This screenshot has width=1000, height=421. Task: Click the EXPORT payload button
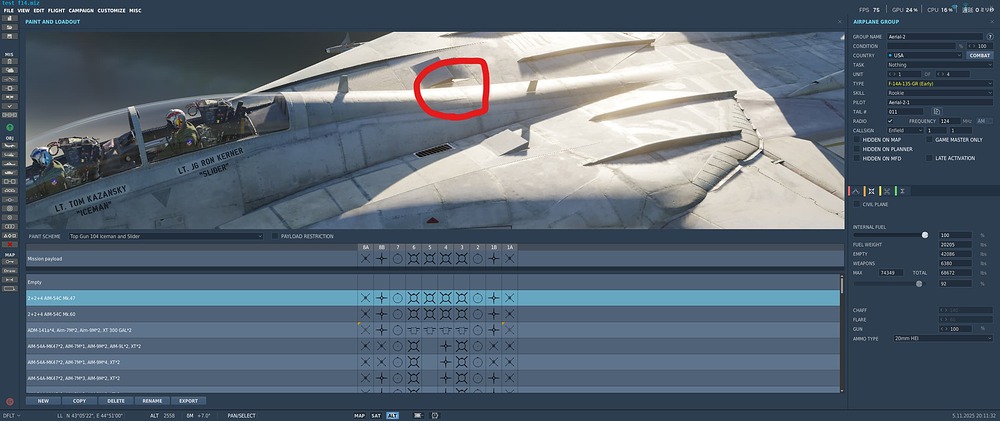[x=189, y=401]
